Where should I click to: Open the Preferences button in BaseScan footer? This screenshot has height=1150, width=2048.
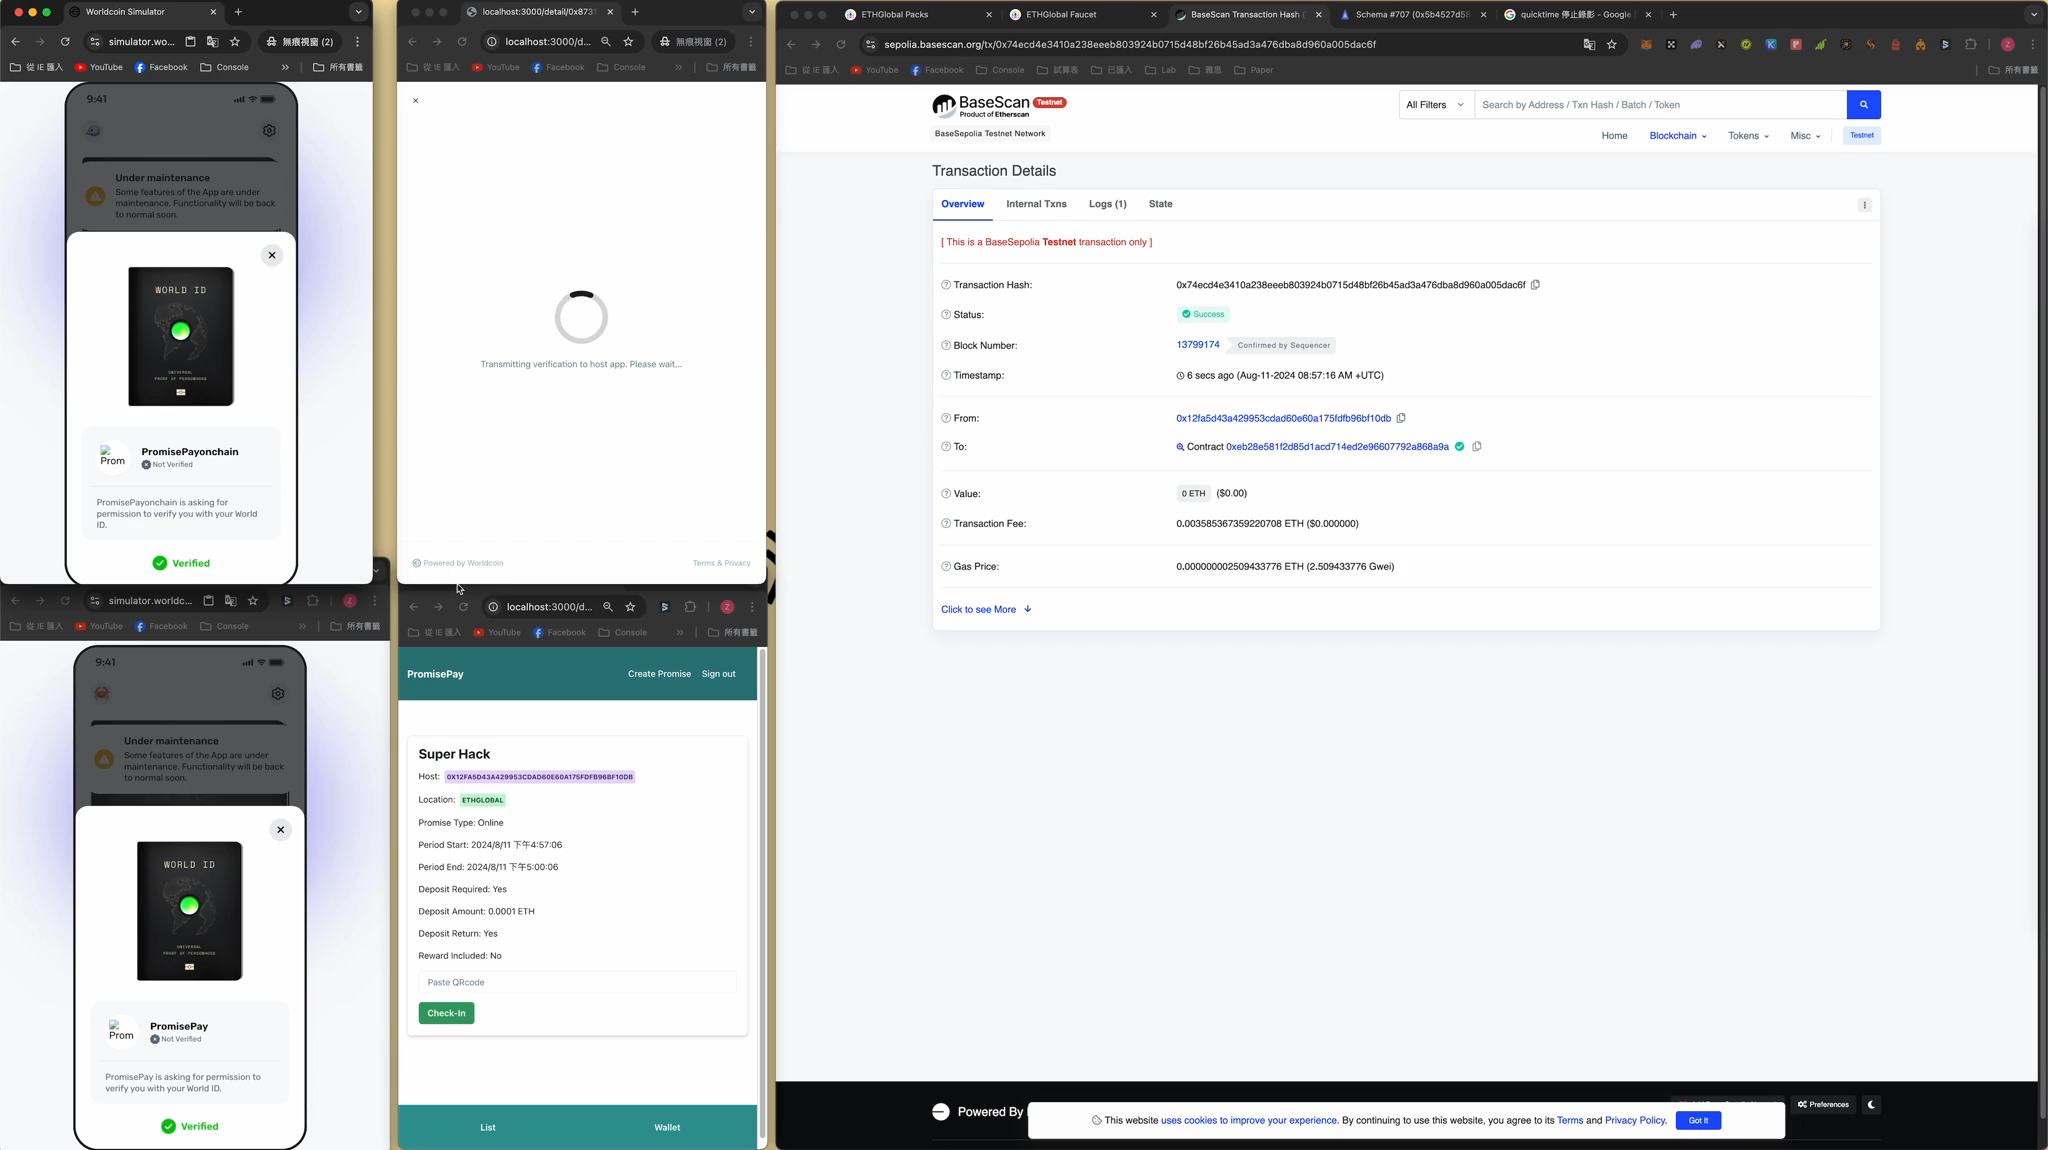[1823, 1105]
